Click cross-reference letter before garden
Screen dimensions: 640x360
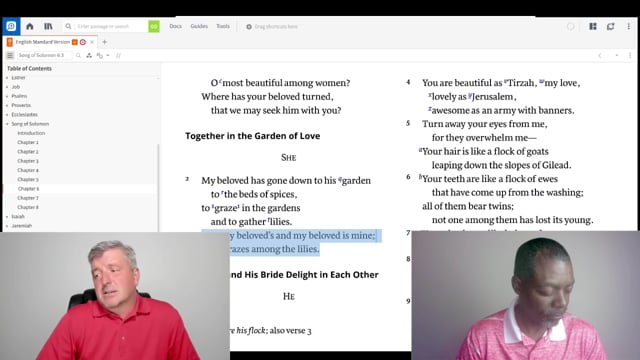pyautogui.click(x=340, y=179)
